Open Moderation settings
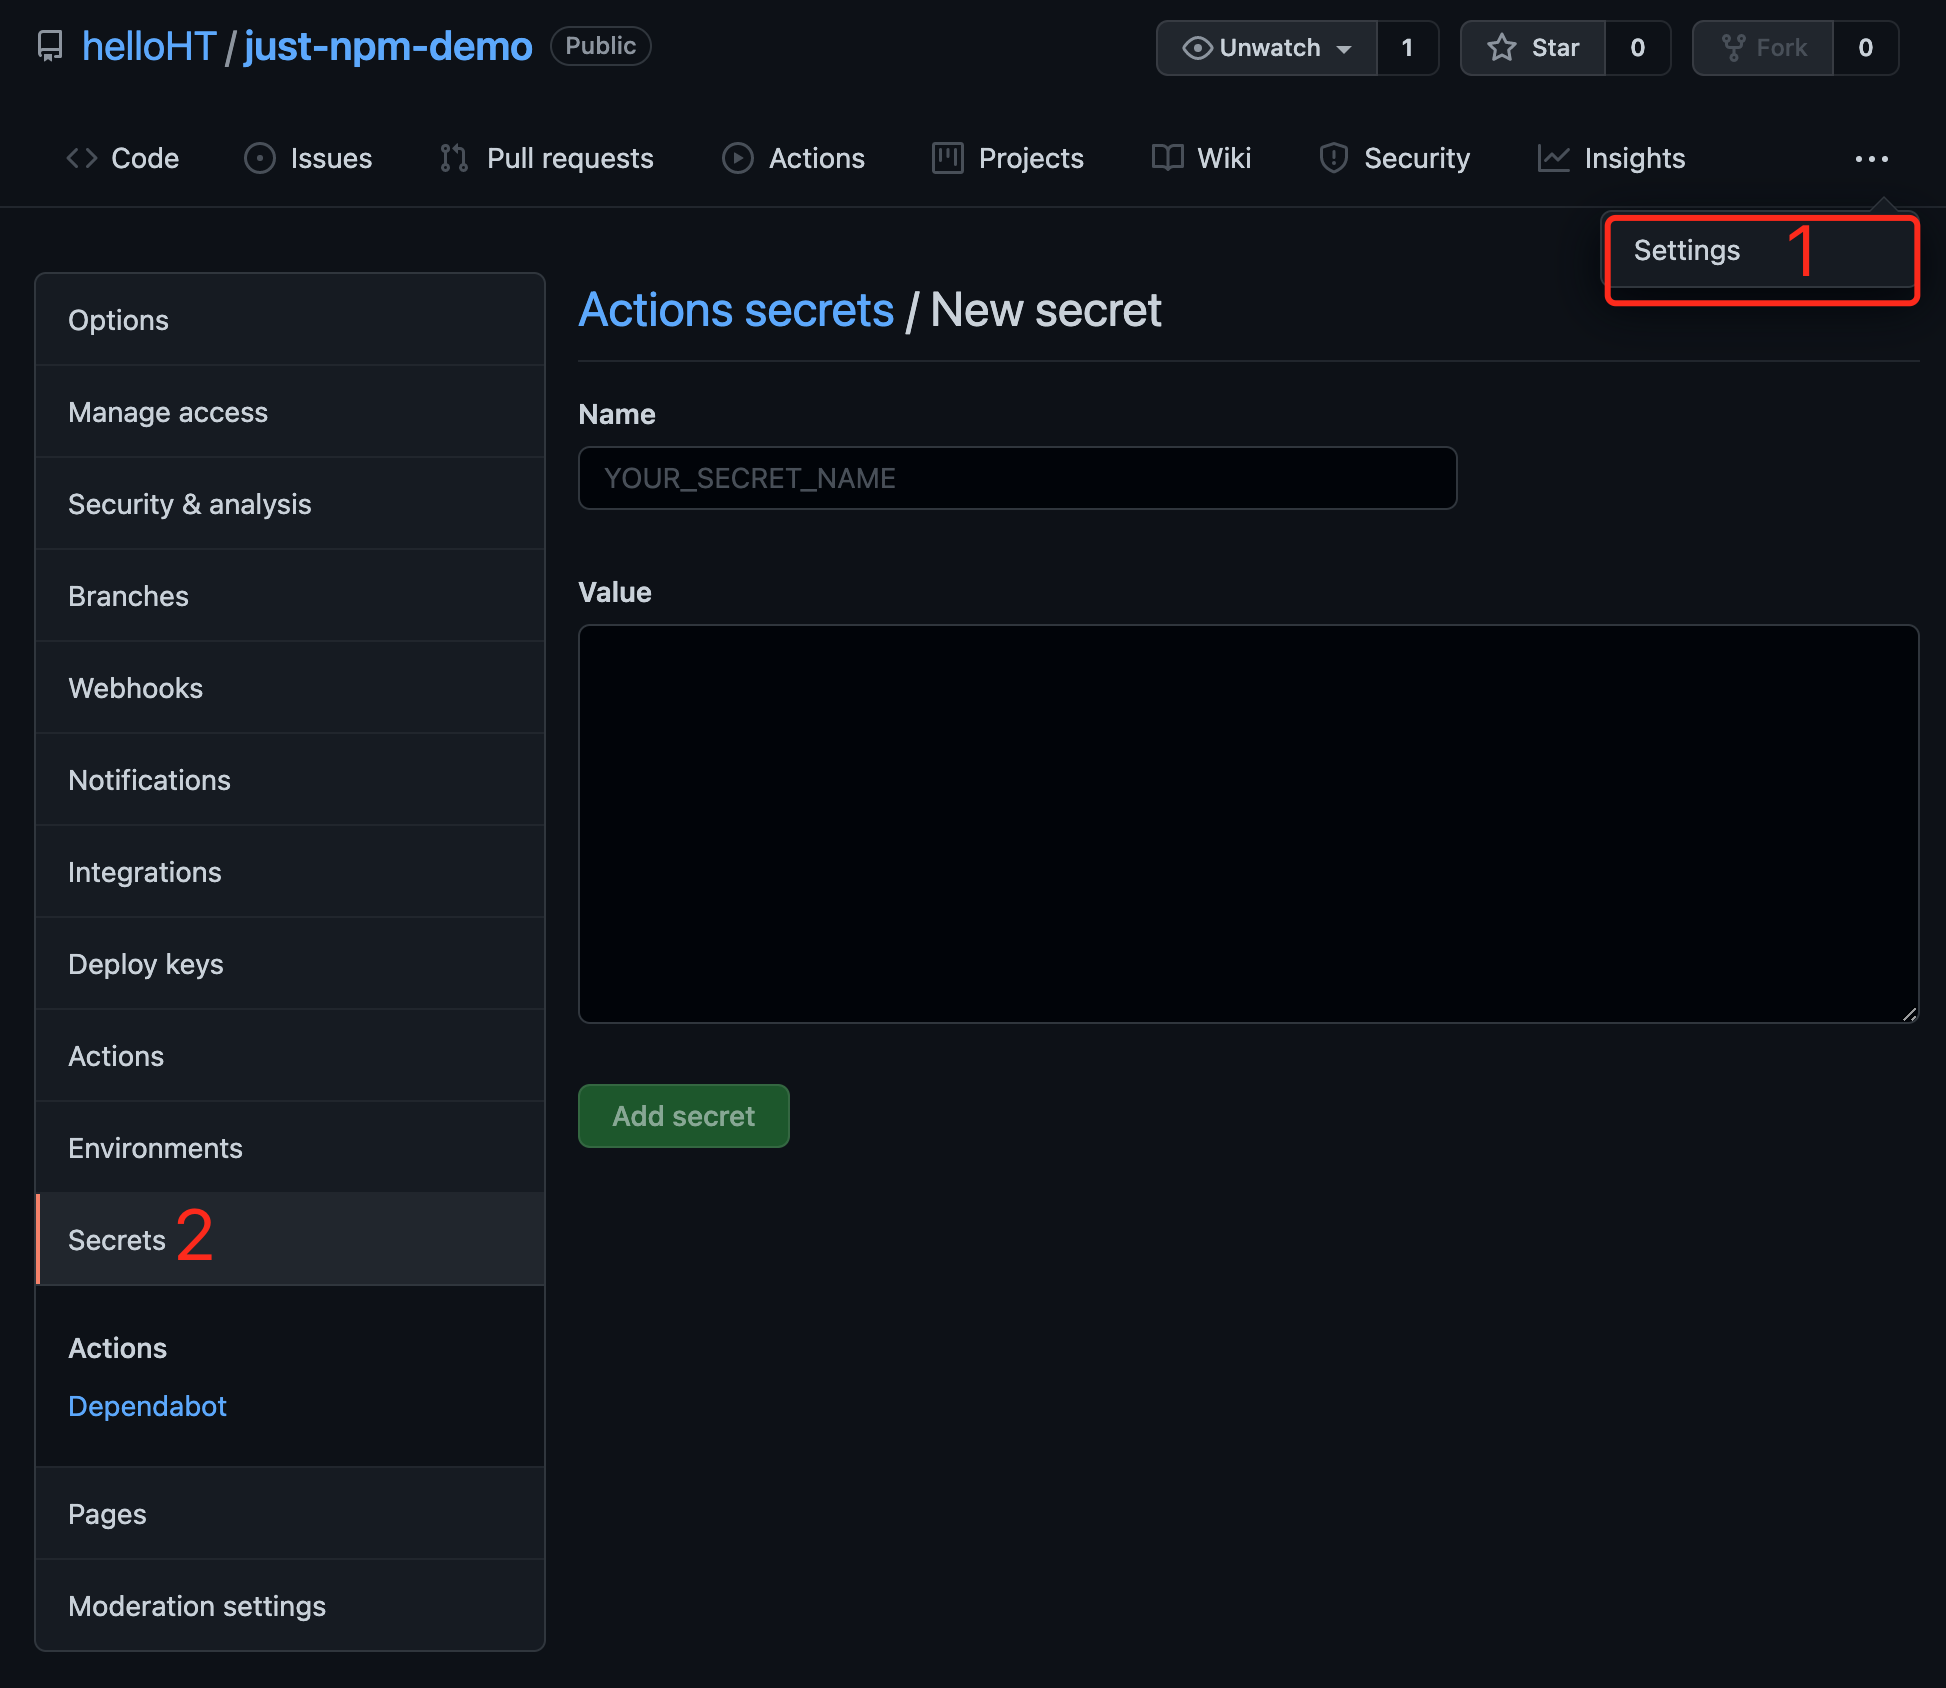 coord(290,1606)
